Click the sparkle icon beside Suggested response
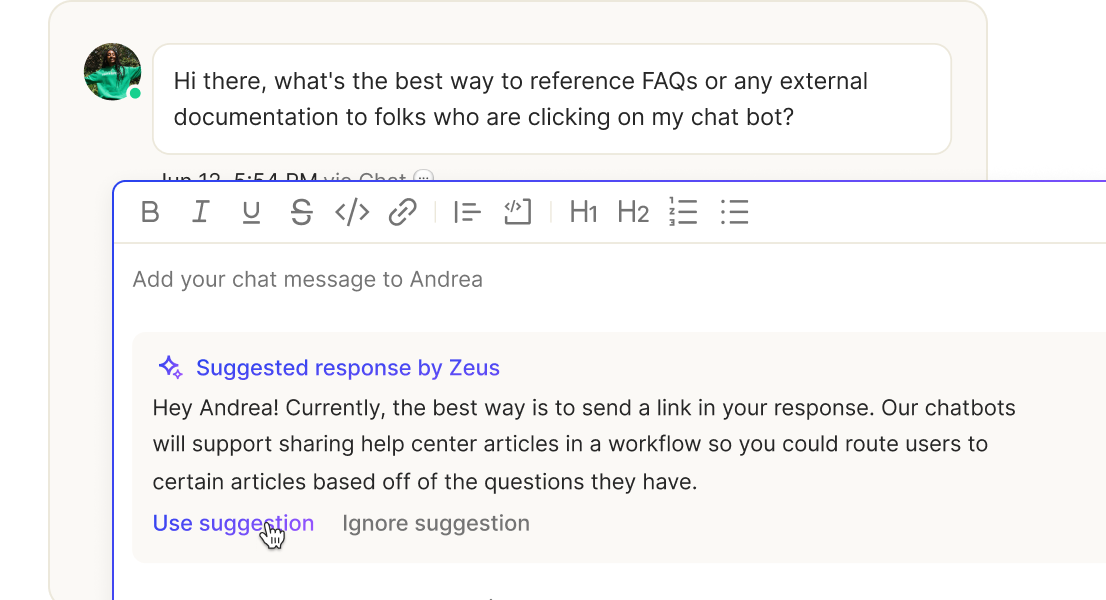The width and height of the screenshot is (1106, 600). [170, 367]
